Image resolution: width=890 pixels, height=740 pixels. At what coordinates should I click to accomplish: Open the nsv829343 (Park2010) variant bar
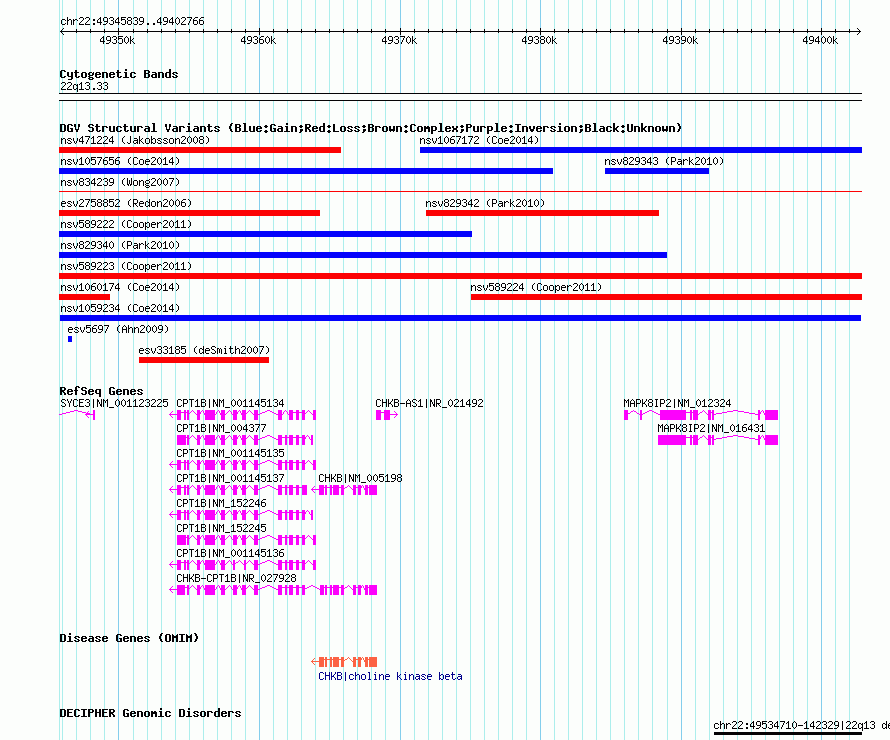coord(657,171)
